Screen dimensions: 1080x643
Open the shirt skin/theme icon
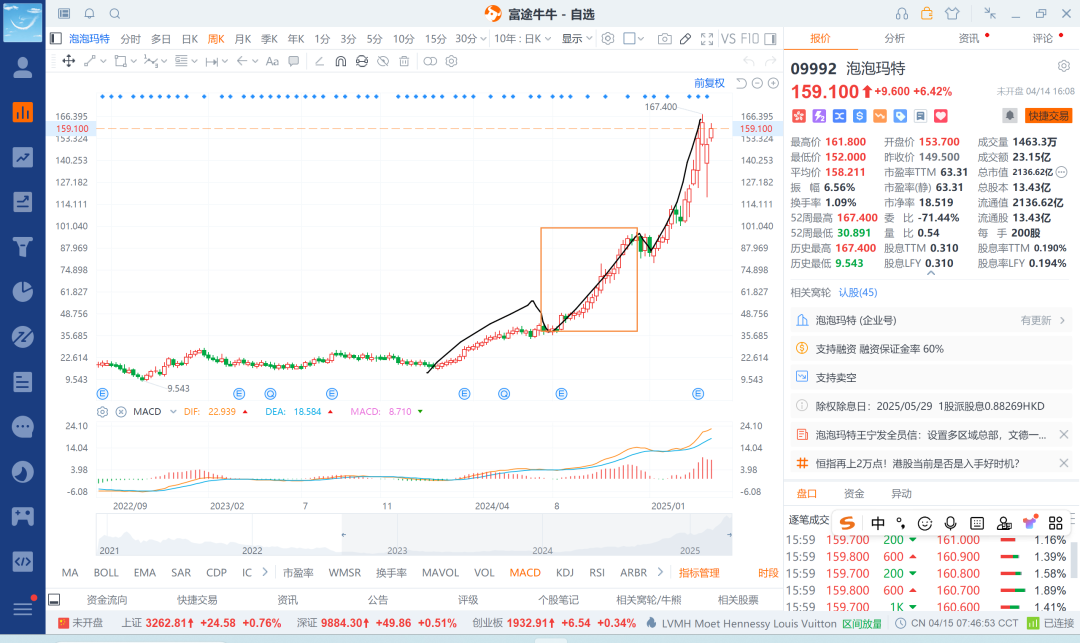952,14
